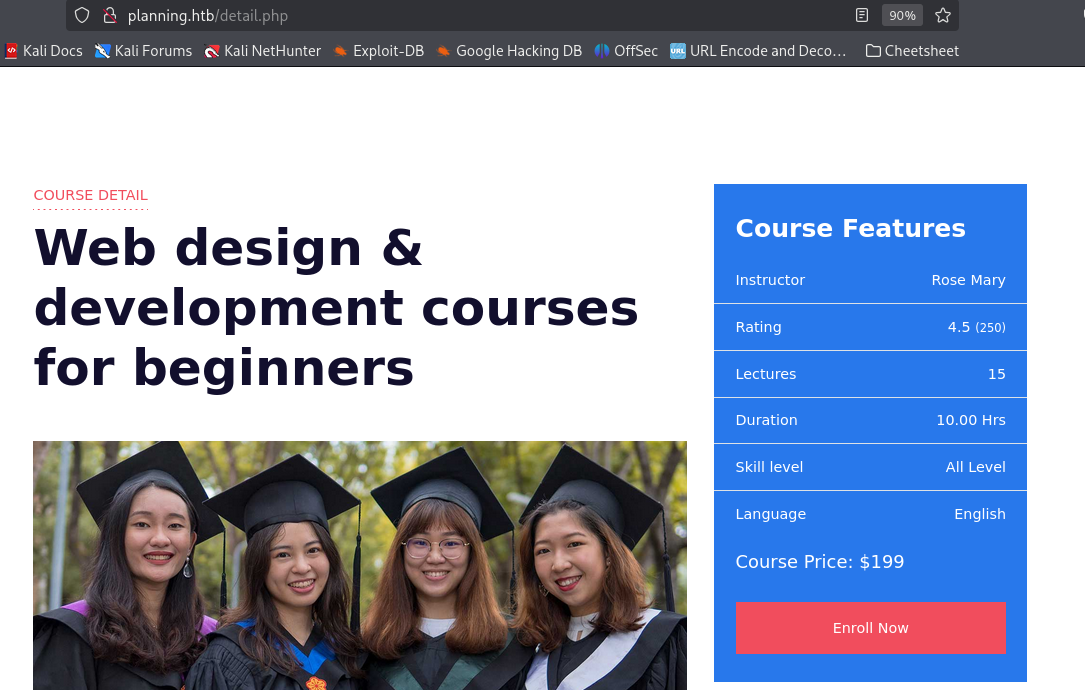Image resolution: width=1085 pixels, height=690 pixels.
Task: Click the Web design course heading
Action: [x=336, y=307]
